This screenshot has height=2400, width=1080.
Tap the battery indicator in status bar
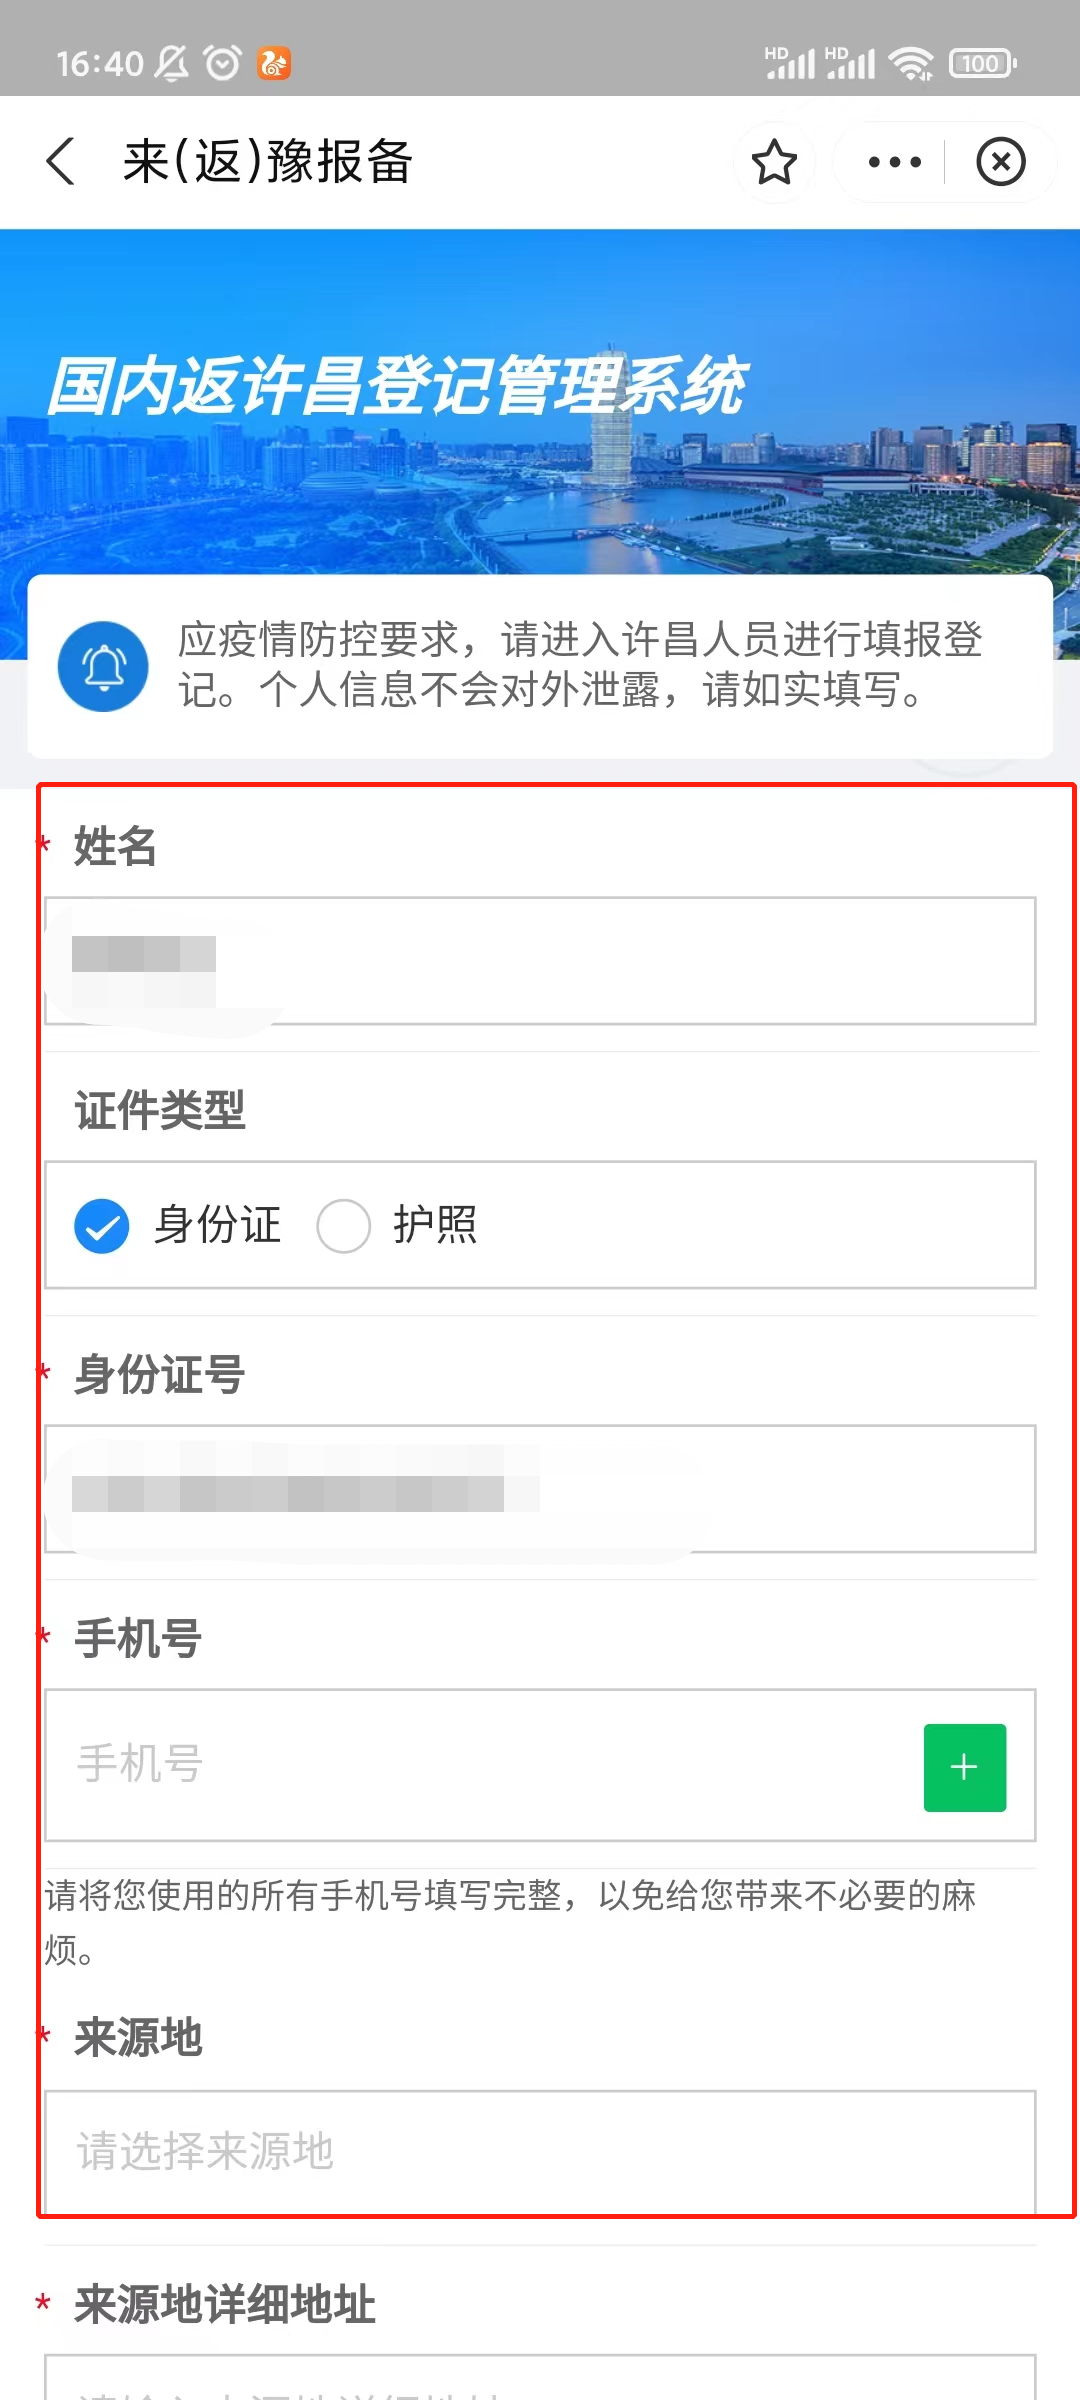[982, 63]
